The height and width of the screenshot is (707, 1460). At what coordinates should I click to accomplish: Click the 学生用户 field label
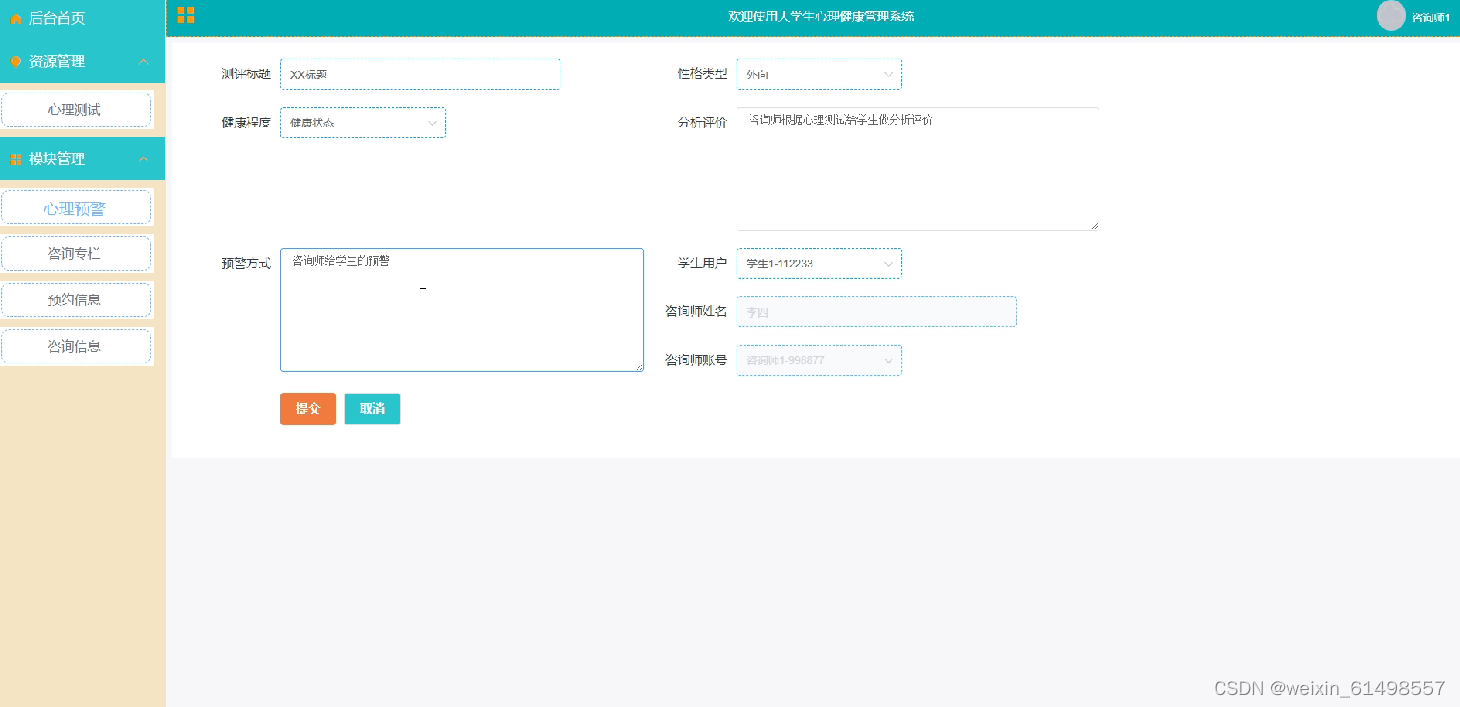[x=702, y=264]
